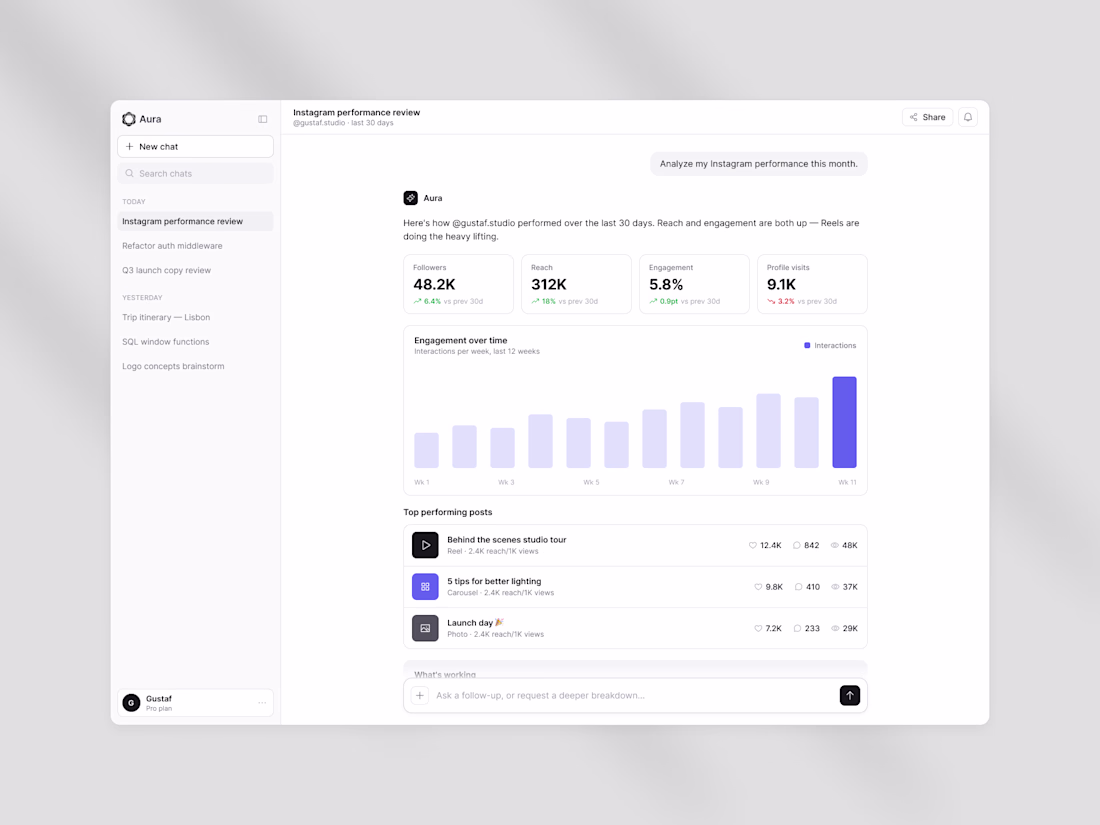Screen dimensions: 1100x825
Task: Click the heart icon showing 7.2K likes
Action: (758, 629)
